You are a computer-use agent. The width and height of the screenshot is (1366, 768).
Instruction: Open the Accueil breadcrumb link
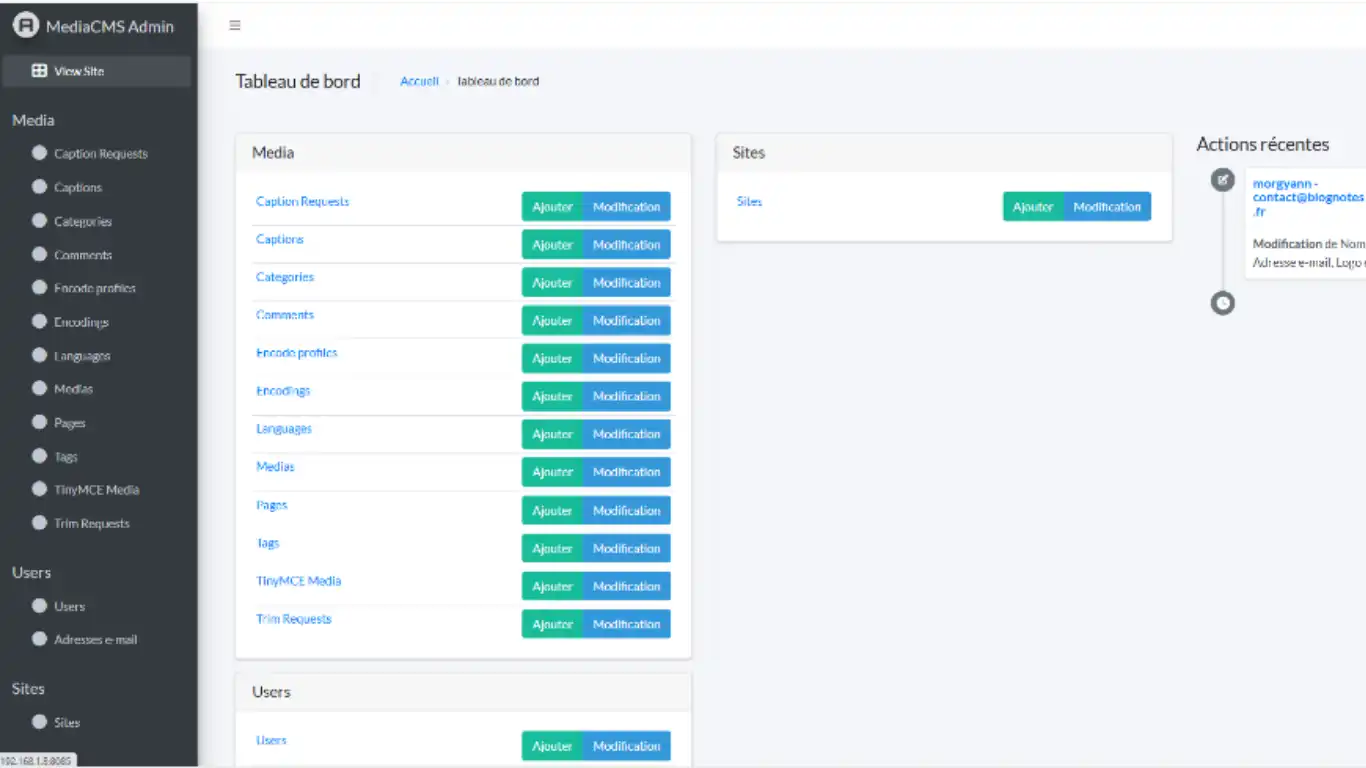click(419, 82)
